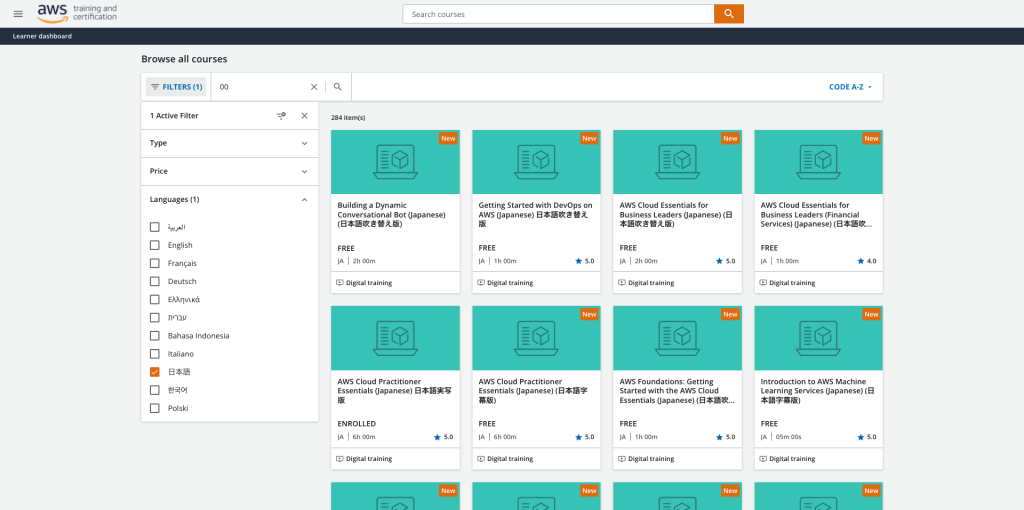Check the Ελληνικά language checkbox
The image size is (1024, 510).
point(155,300)
